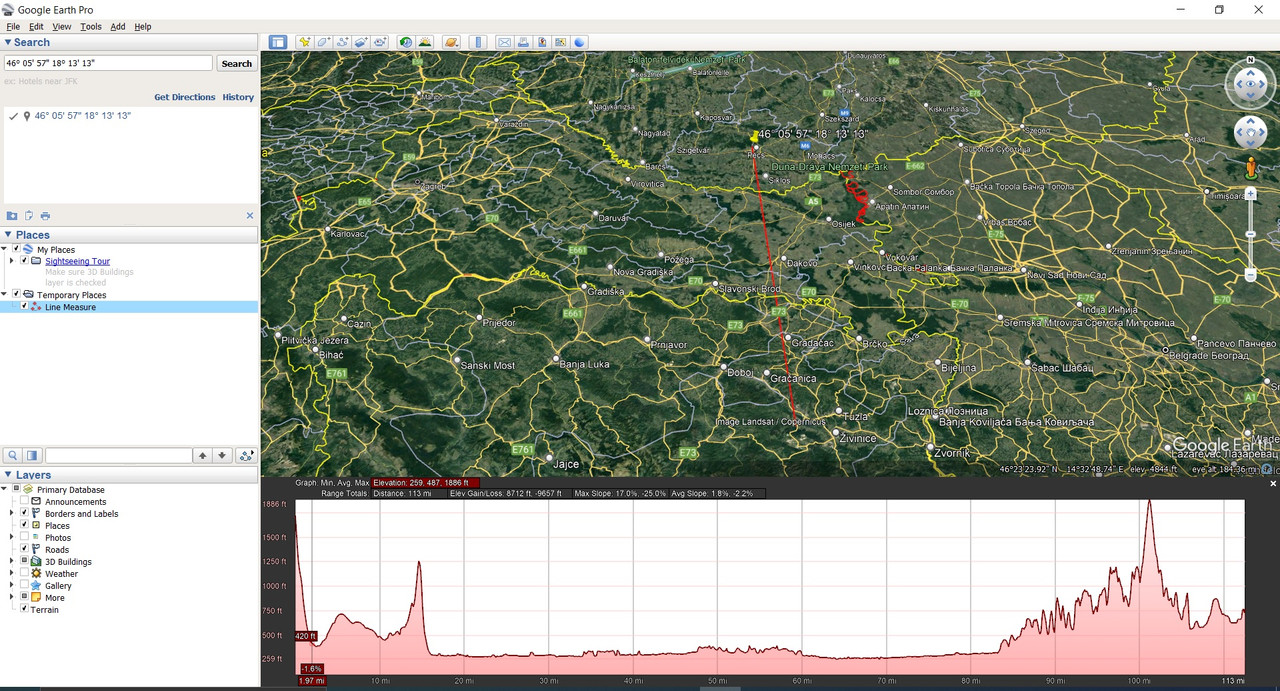Click the Print toolbar icon
Image resolution: width=1280 pixels, height=691 pixels.
click(x=523, y=42)
